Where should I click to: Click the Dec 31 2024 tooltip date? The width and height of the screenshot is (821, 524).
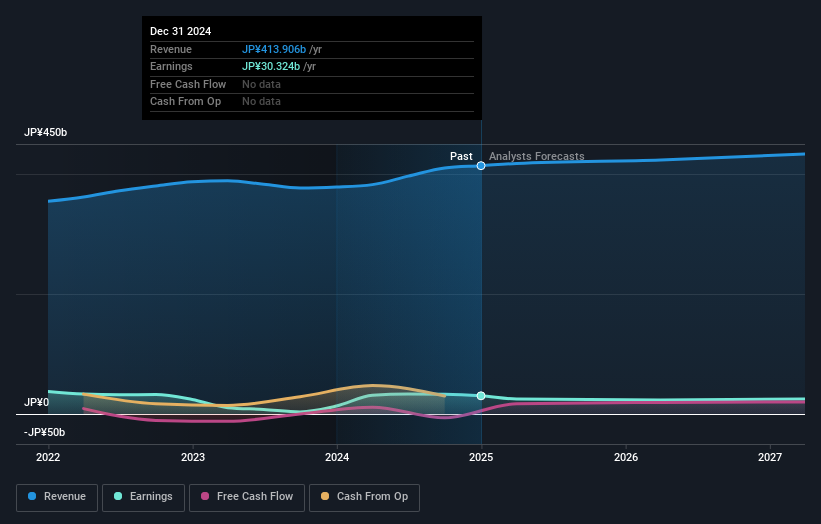pyautogui.click(x=181, y=31)
